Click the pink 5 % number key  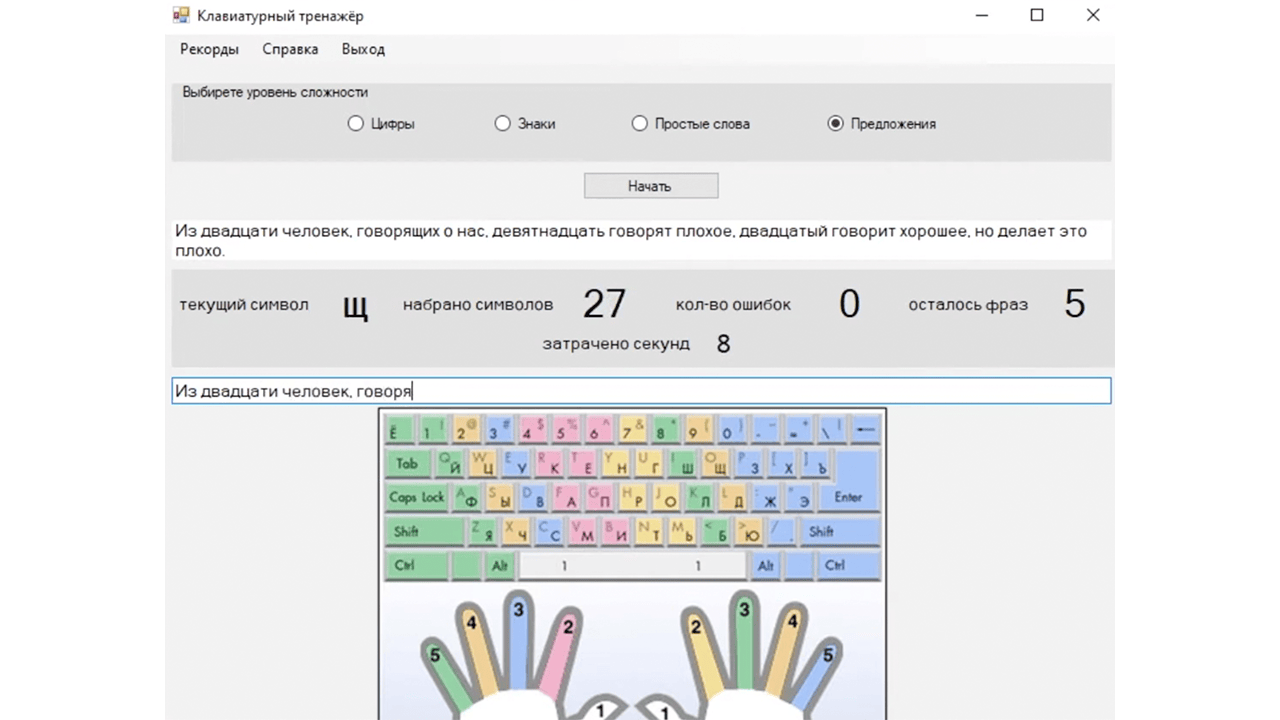(565, 430)
